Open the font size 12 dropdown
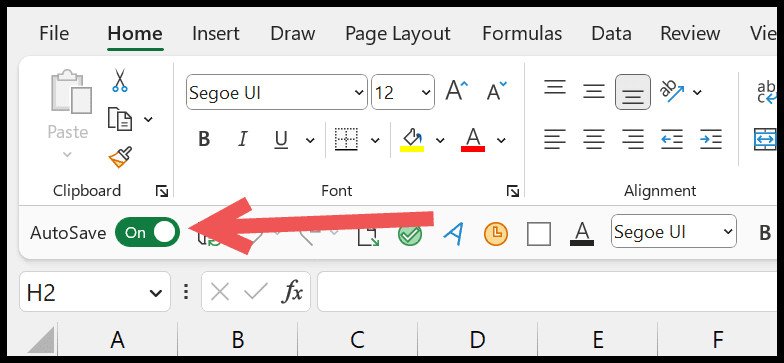 [426, 92]
